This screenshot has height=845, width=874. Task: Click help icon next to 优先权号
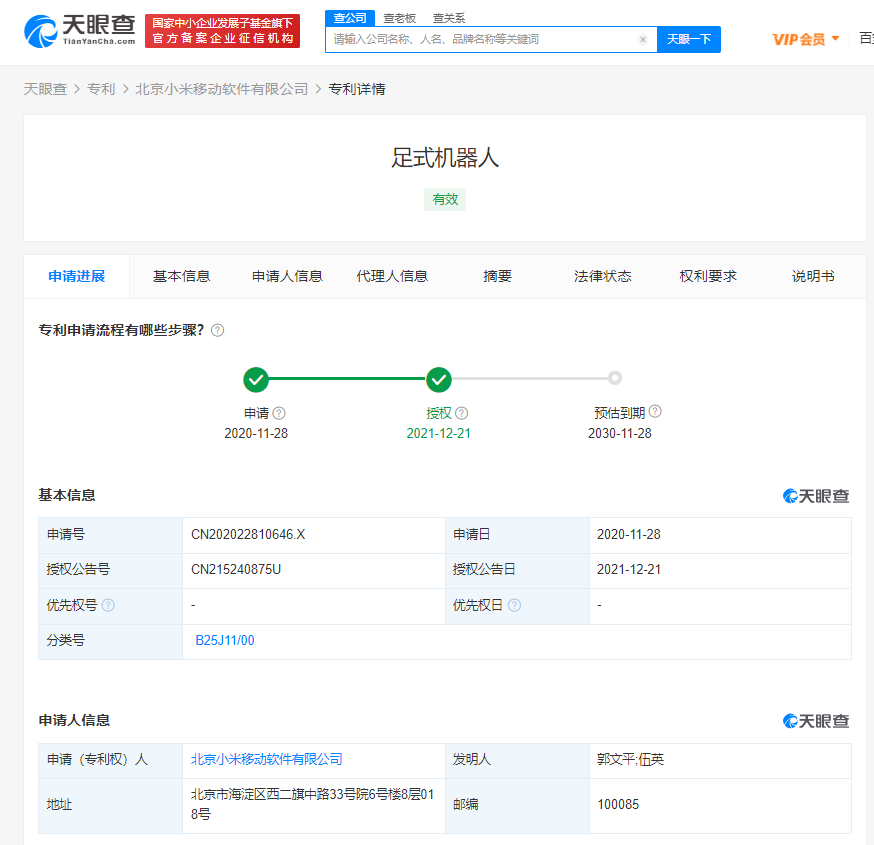(x=108, y=605)
